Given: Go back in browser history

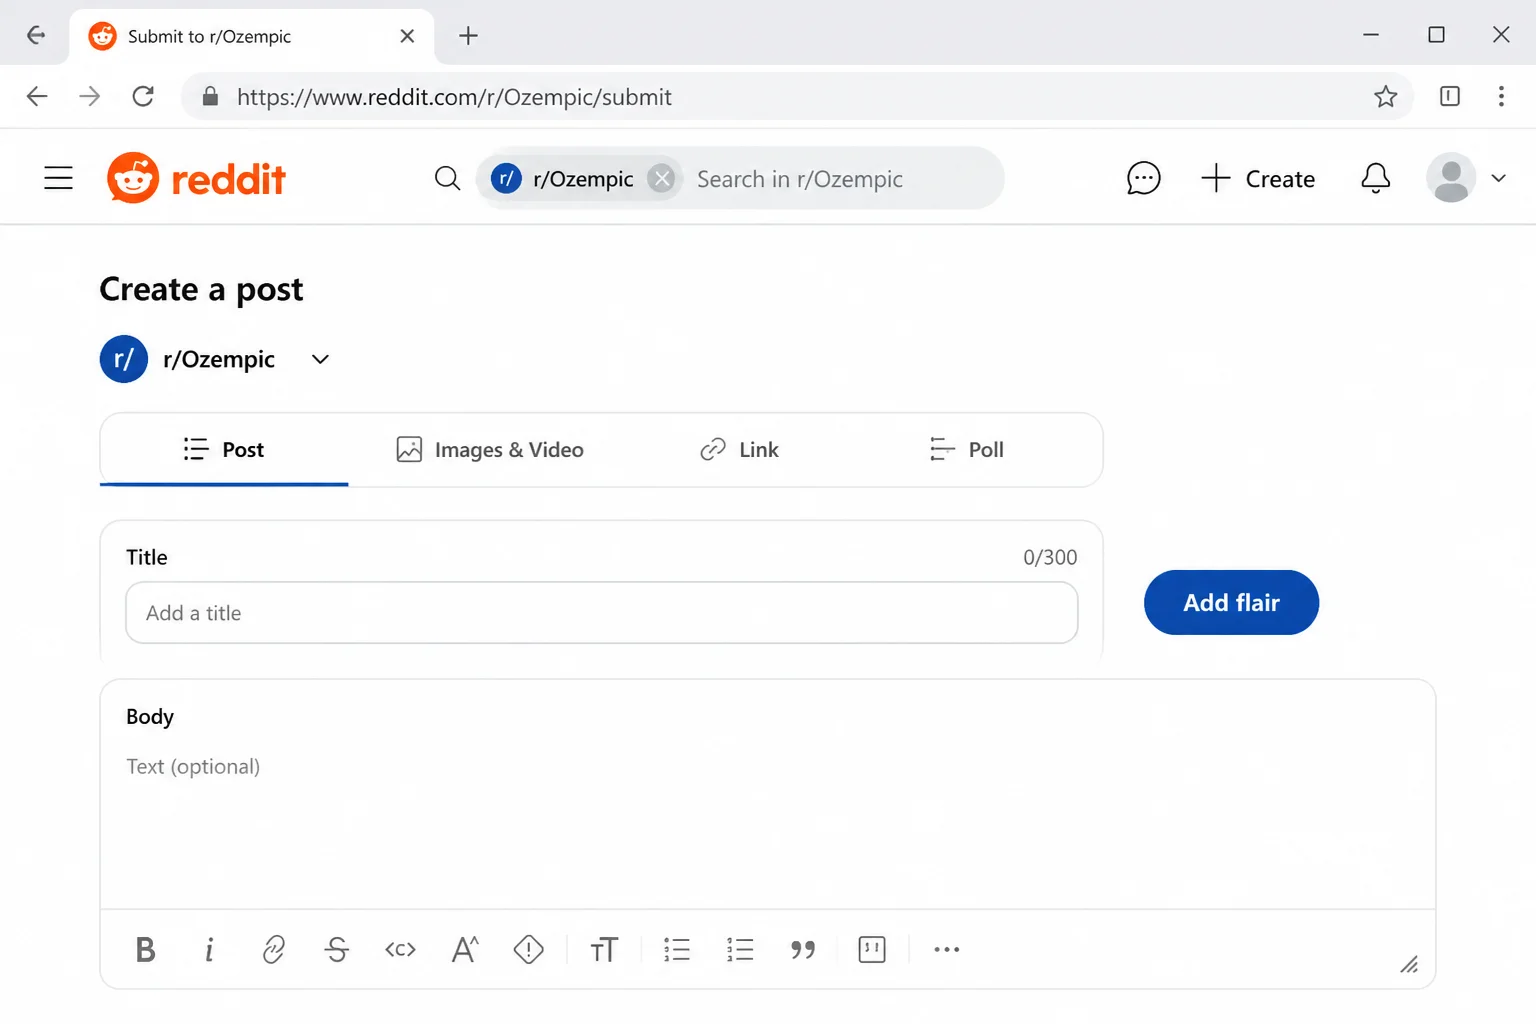Looking at the screenshot, I should 37,96.
